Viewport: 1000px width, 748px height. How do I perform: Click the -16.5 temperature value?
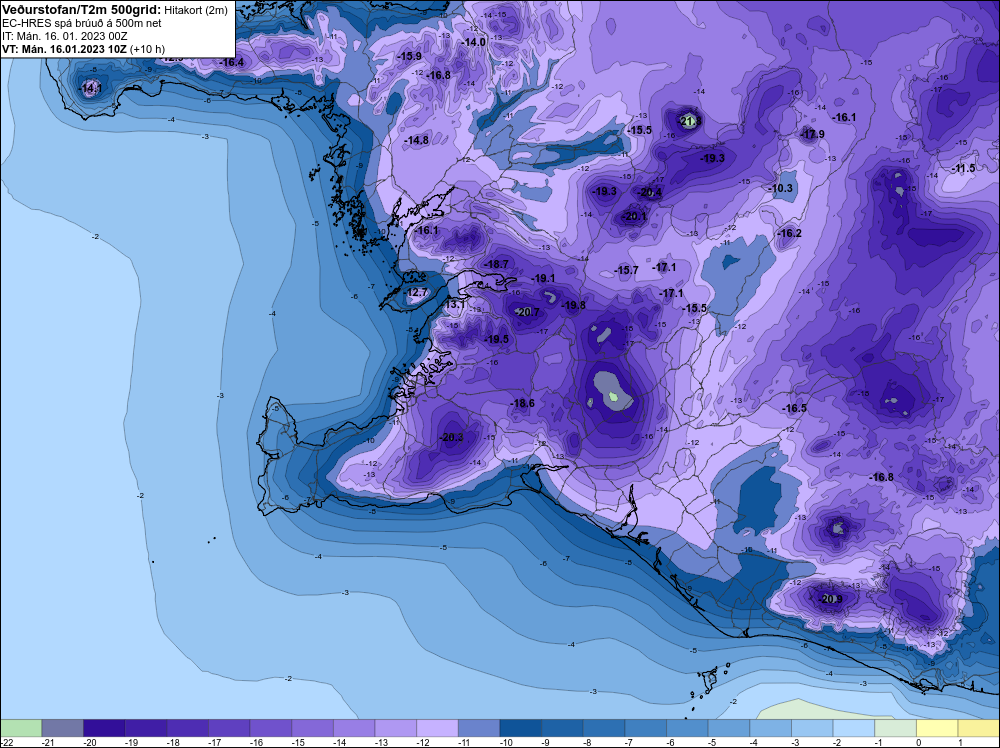coord(795,408)
